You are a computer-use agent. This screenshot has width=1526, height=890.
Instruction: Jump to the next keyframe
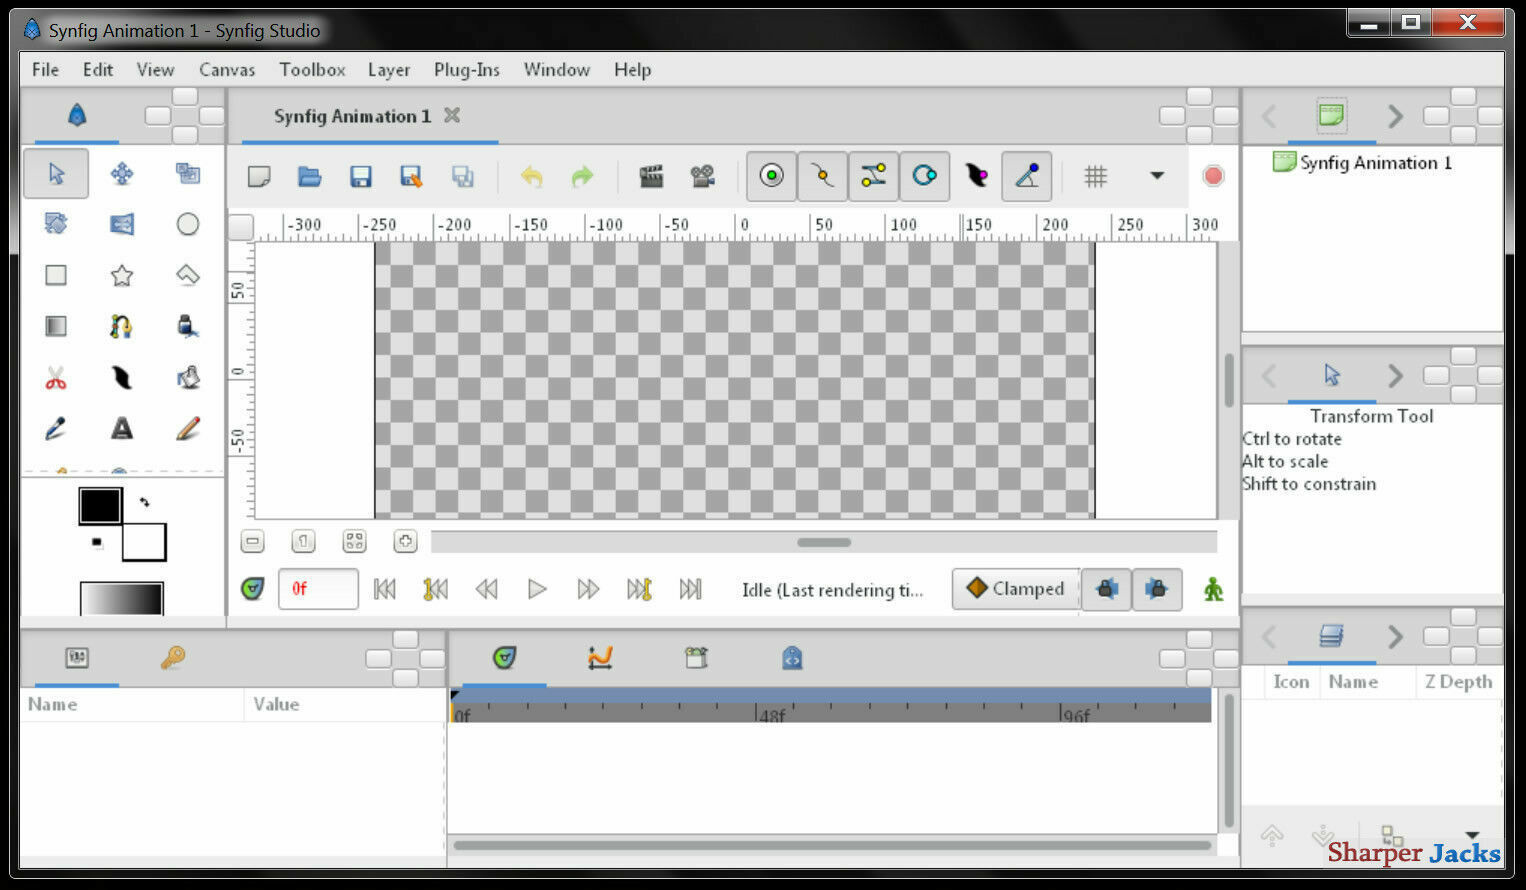[639, 589]
